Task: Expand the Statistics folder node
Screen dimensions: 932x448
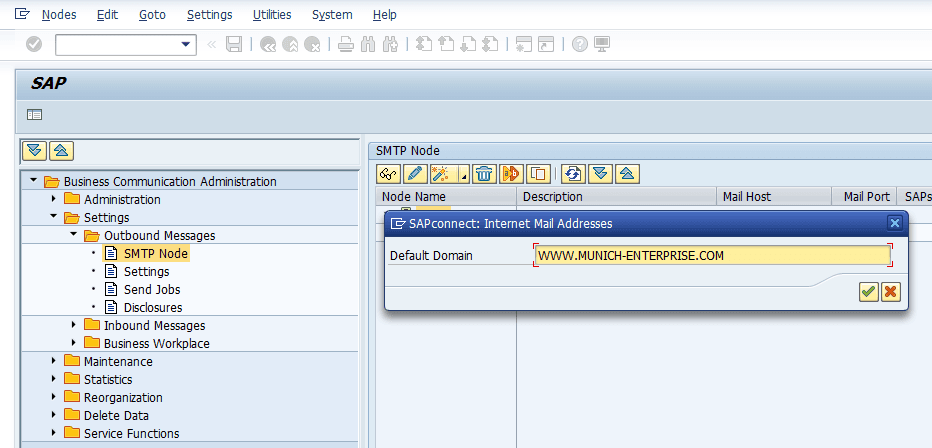Action: point(53,378)
